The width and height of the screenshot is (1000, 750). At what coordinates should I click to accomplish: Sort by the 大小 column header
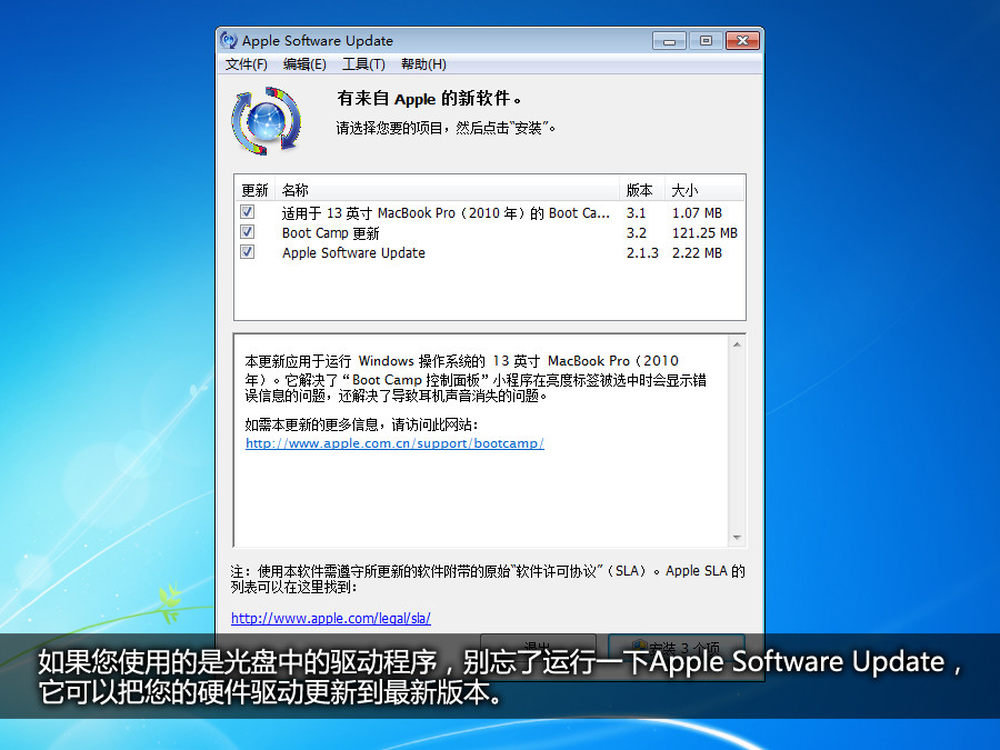[705, 190]
